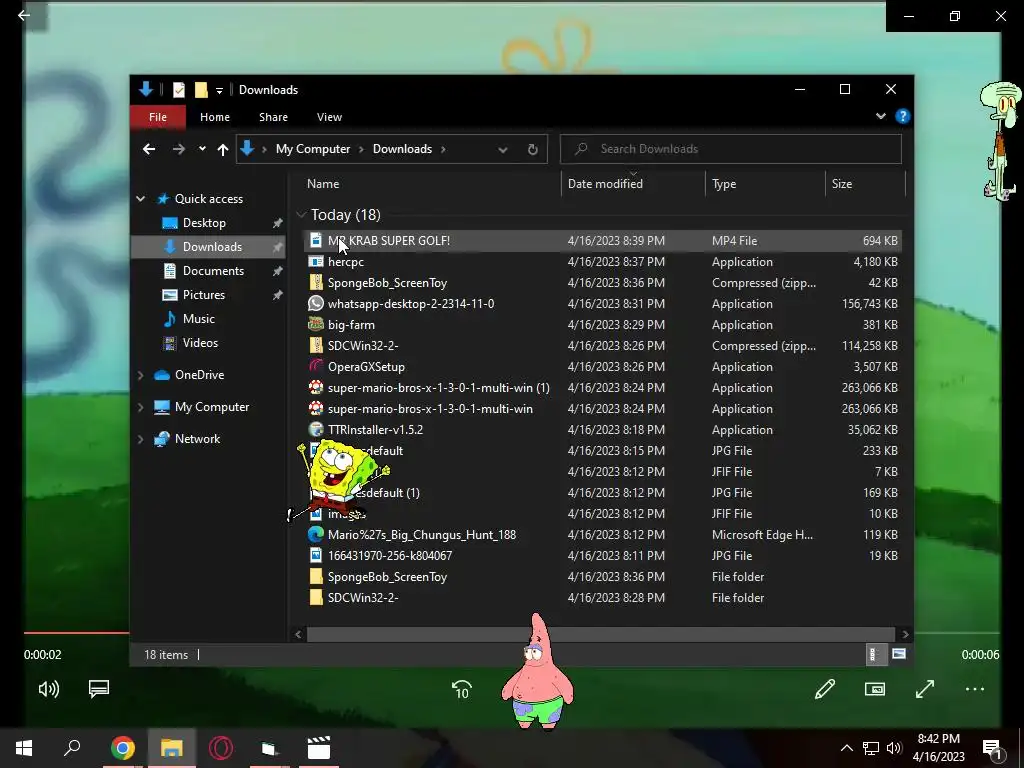Expand the ribbon with the chevron

pyautogui.click(x=880, y=116)
